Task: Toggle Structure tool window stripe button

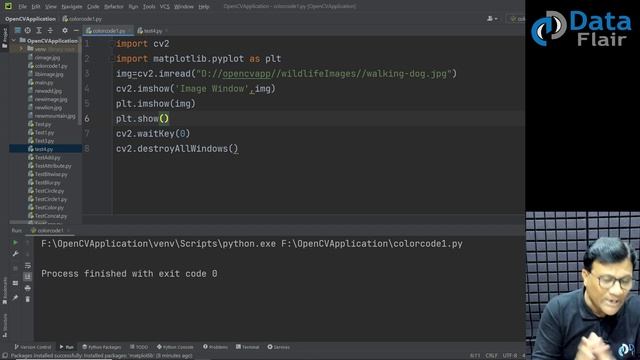Action: 4,325
